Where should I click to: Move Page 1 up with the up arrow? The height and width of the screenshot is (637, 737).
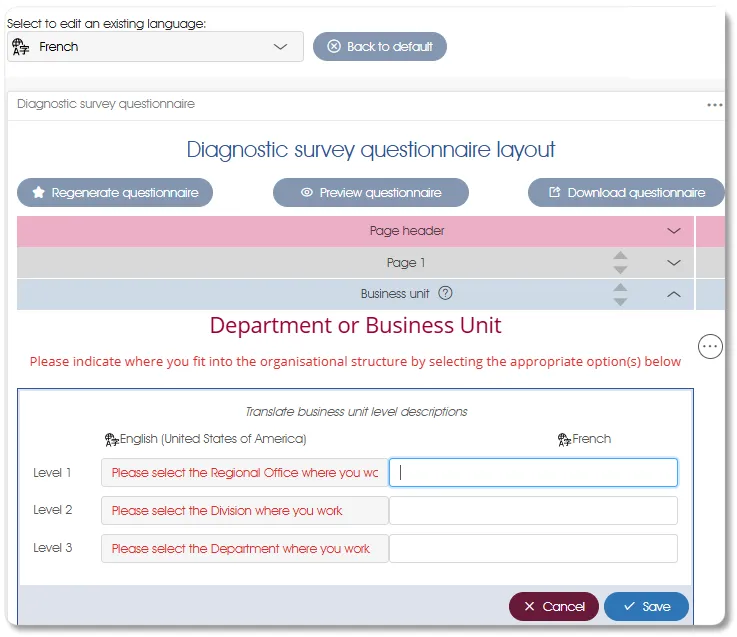[620, 255]
